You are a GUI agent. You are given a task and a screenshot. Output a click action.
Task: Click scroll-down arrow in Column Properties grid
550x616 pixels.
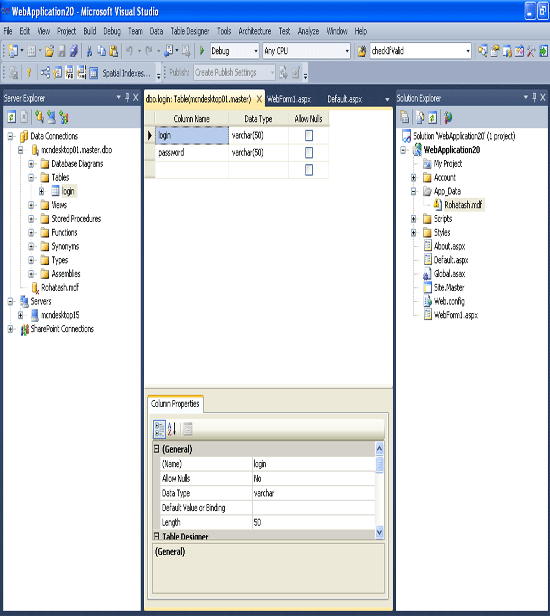pyautogui.click(x=380, y=532)
